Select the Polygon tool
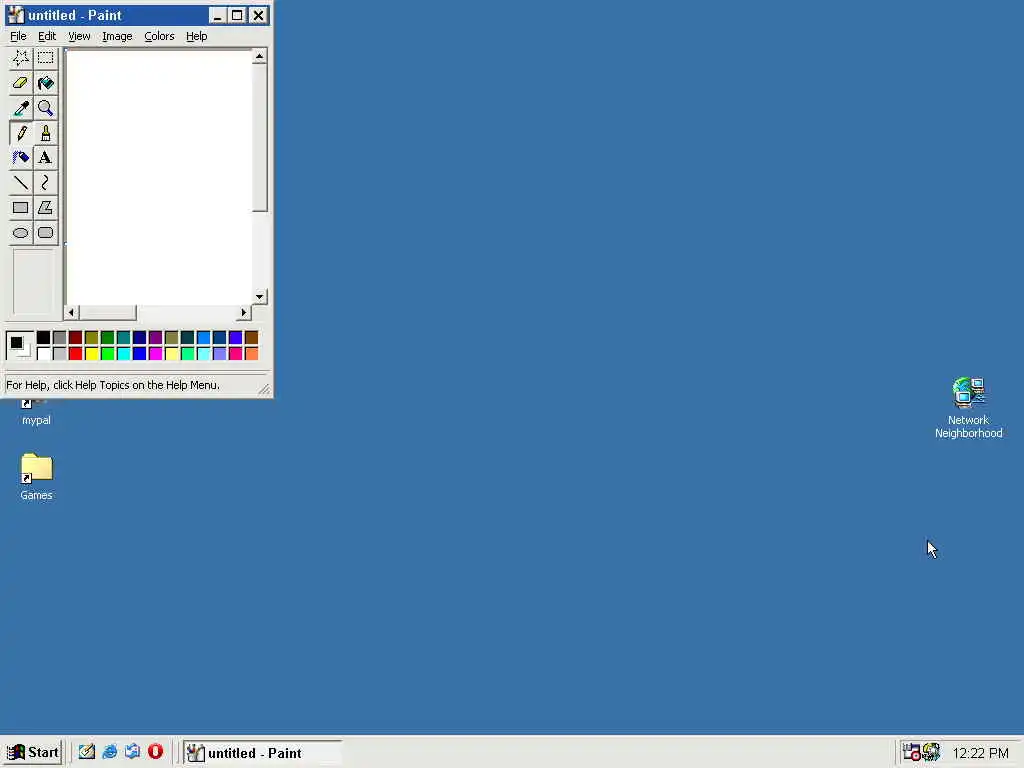 tap(45, 208)
